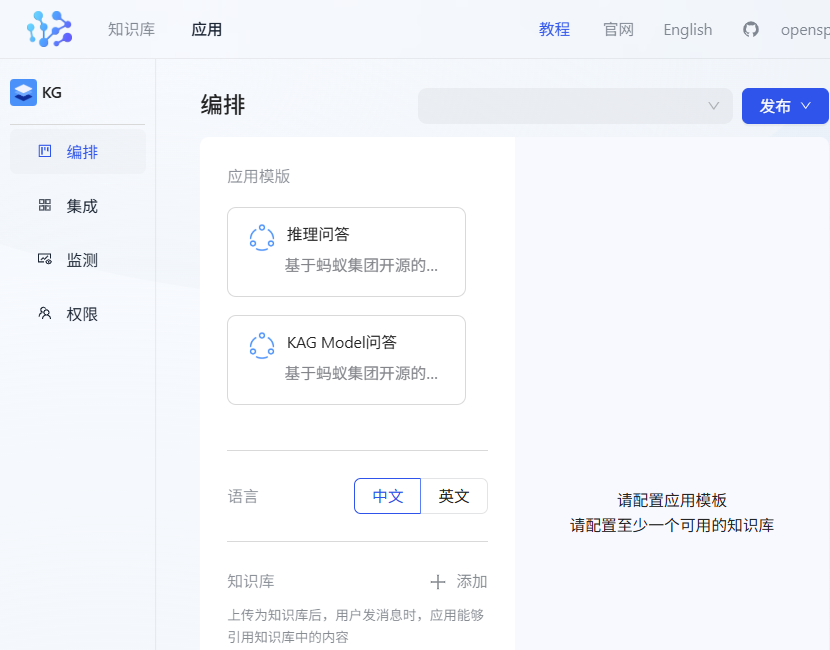Click the KAG Model问答 template icon
Screen dimensions: 830x650
pyautogui.click(x=262, y=346)
